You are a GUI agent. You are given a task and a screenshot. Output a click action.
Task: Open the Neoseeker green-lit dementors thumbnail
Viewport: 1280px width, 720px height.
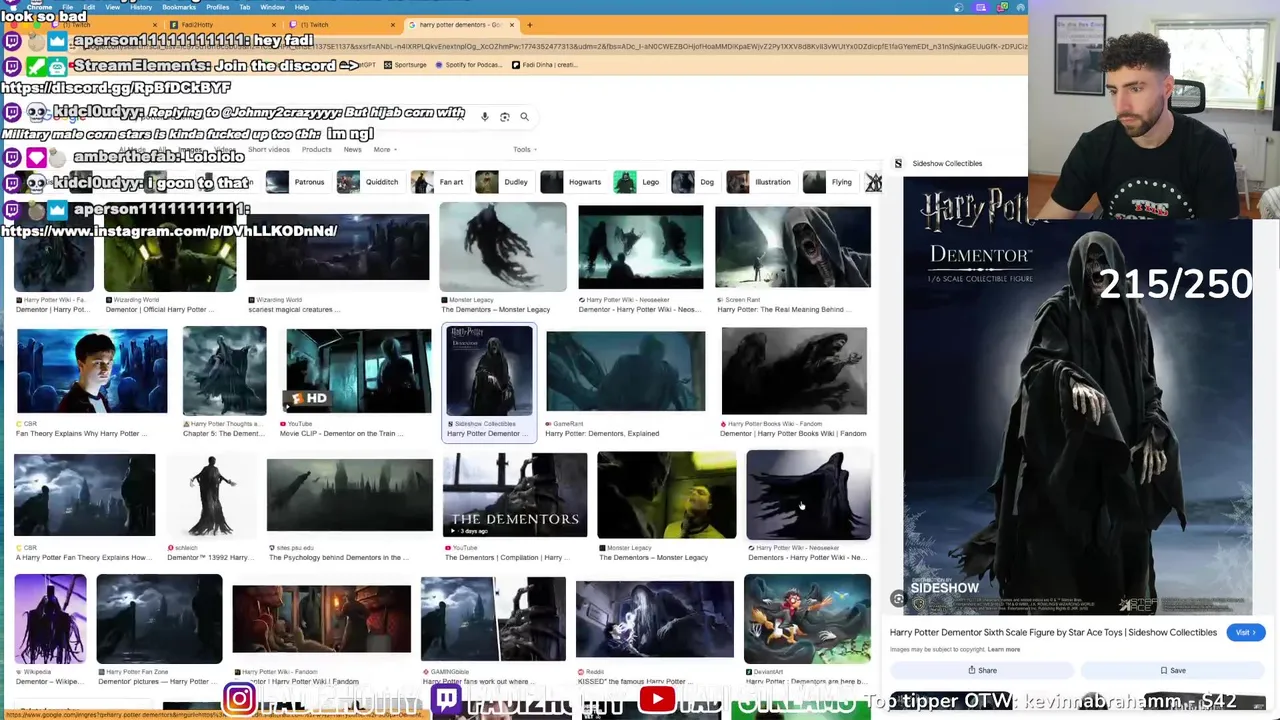tap(641, 247)
